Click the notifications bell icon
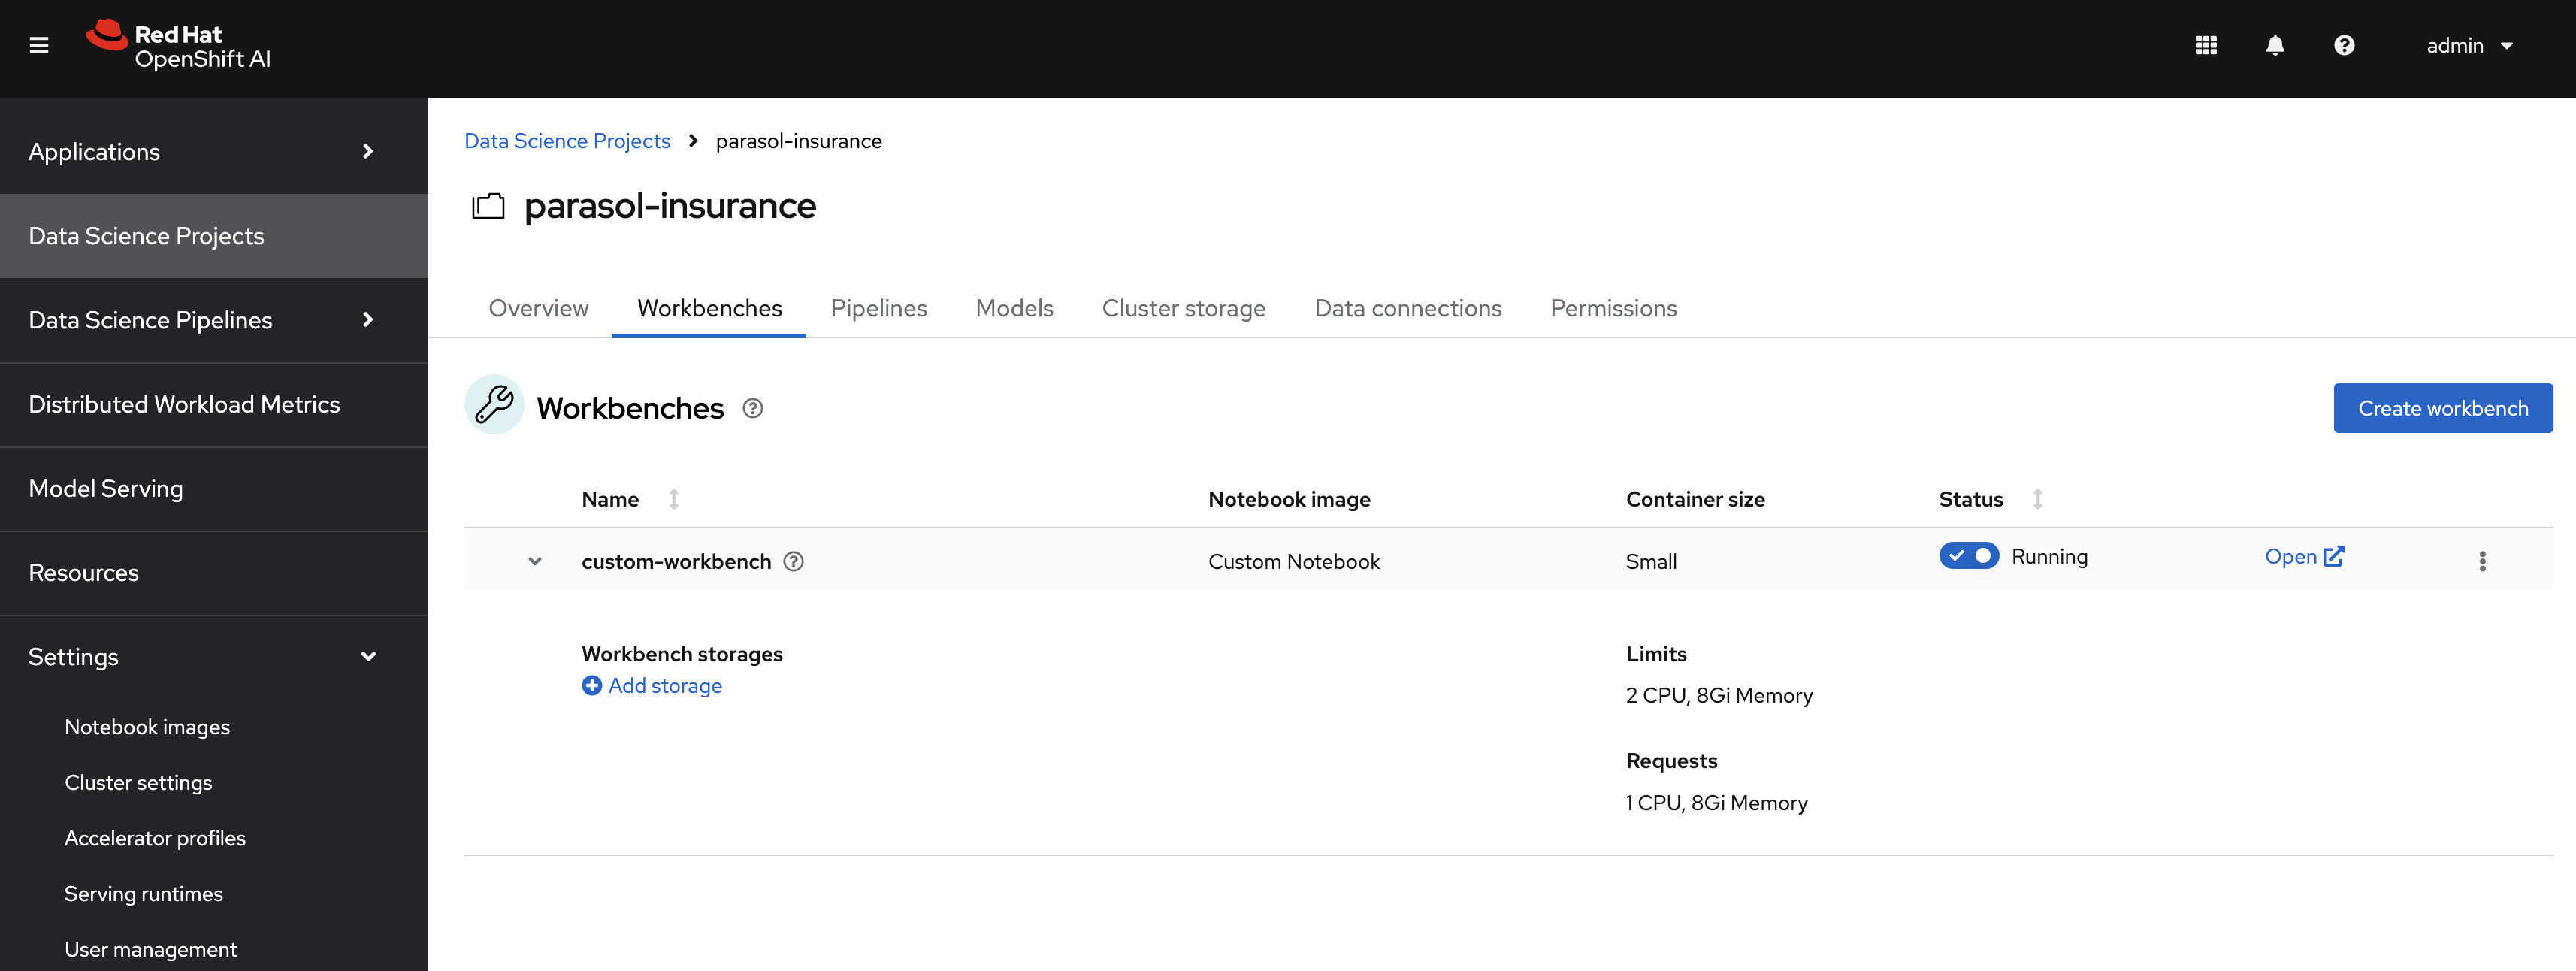This screenshot has height=971, width=2576. (x=2275, y=44)
